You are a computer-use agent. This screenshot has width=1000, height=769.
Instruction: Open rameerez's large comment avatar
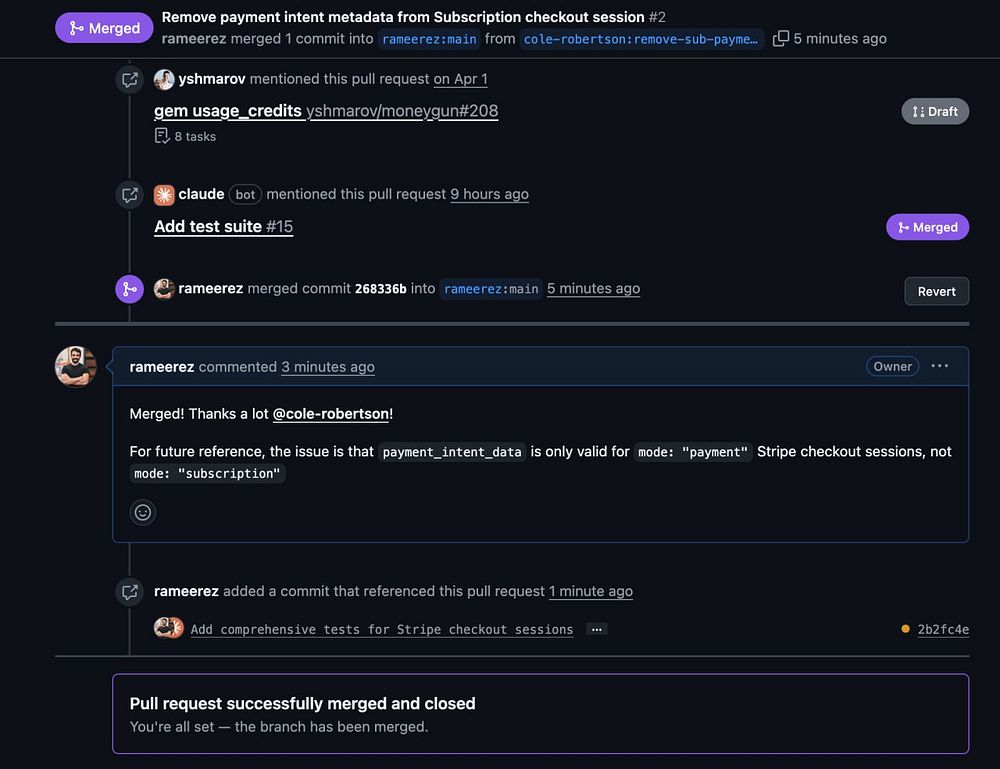tap(76, 367)
